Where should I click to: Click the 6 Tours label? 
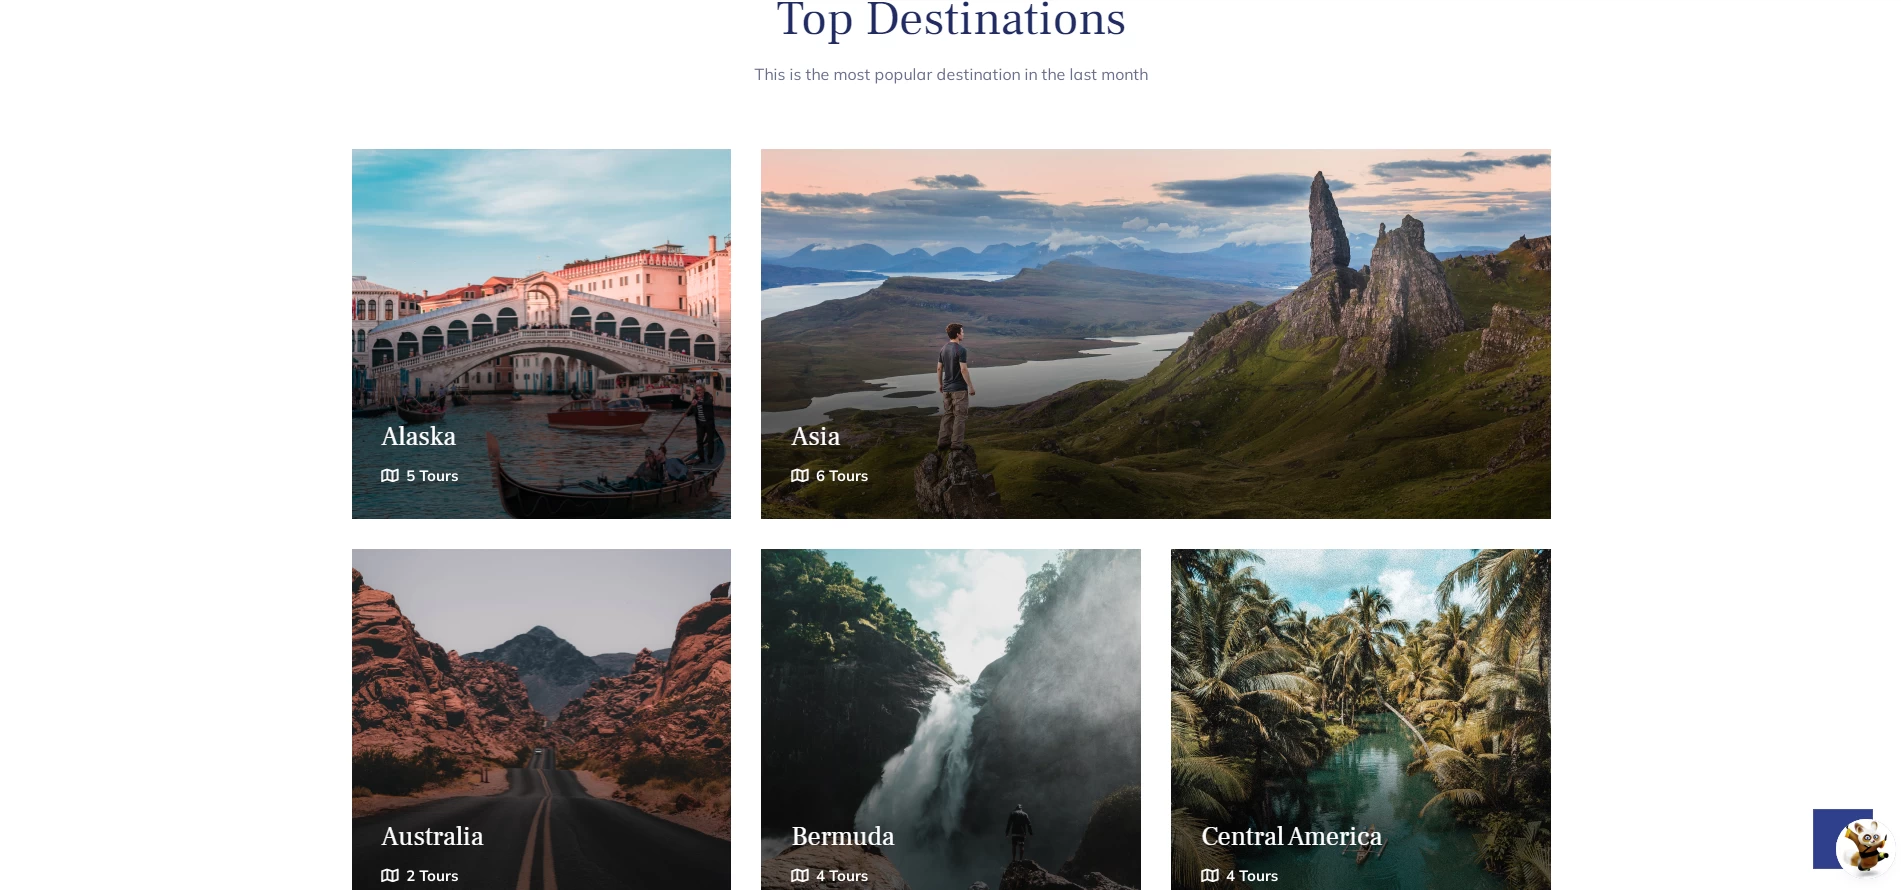(x=842, y=476)
